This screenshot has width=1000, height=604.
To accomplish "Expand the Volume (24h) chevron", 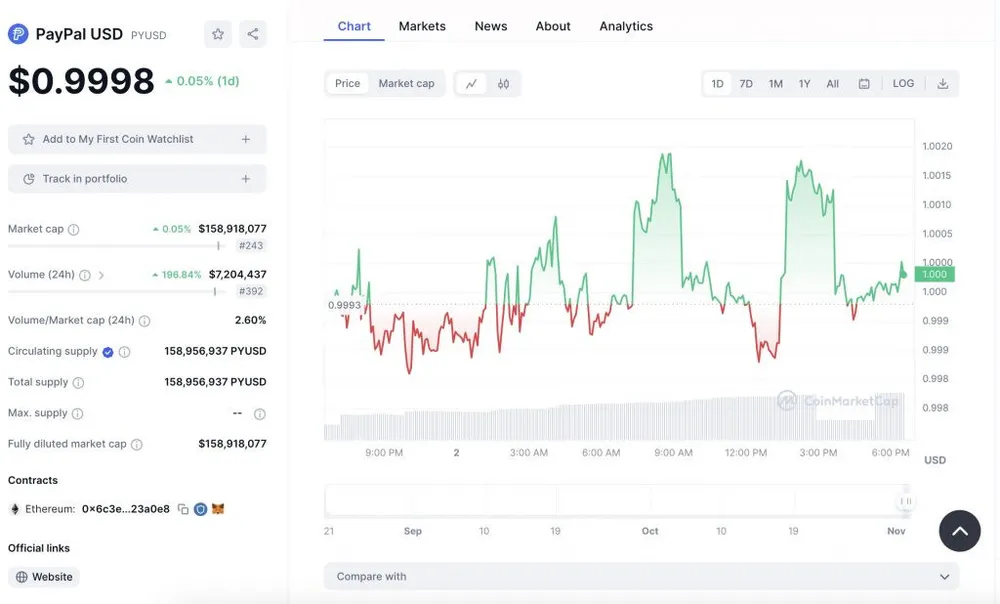I will coord(102,275).
